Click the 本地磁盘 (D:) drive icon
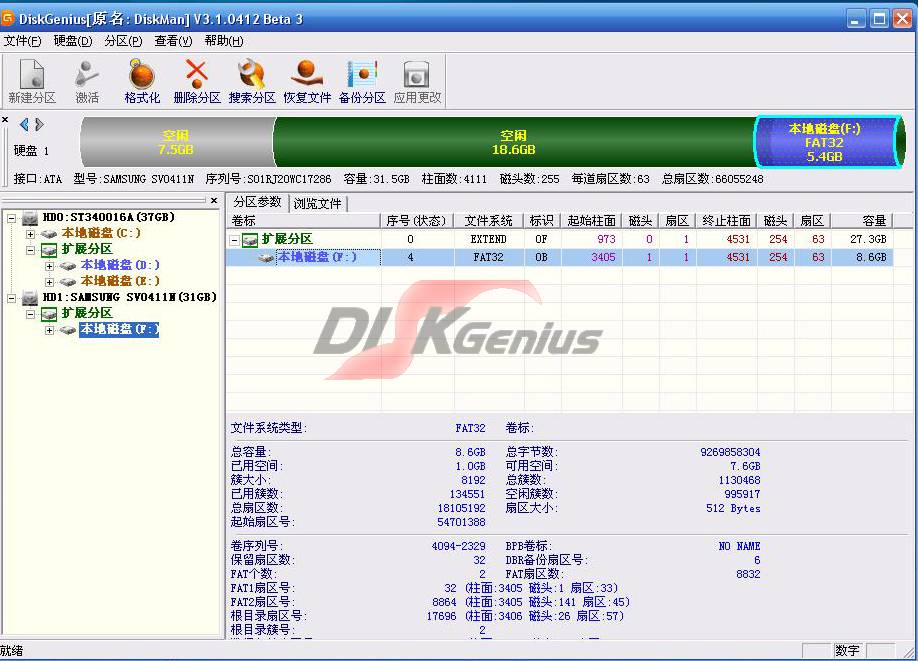This screenshot has width=918, height=661. coord(68,266)
